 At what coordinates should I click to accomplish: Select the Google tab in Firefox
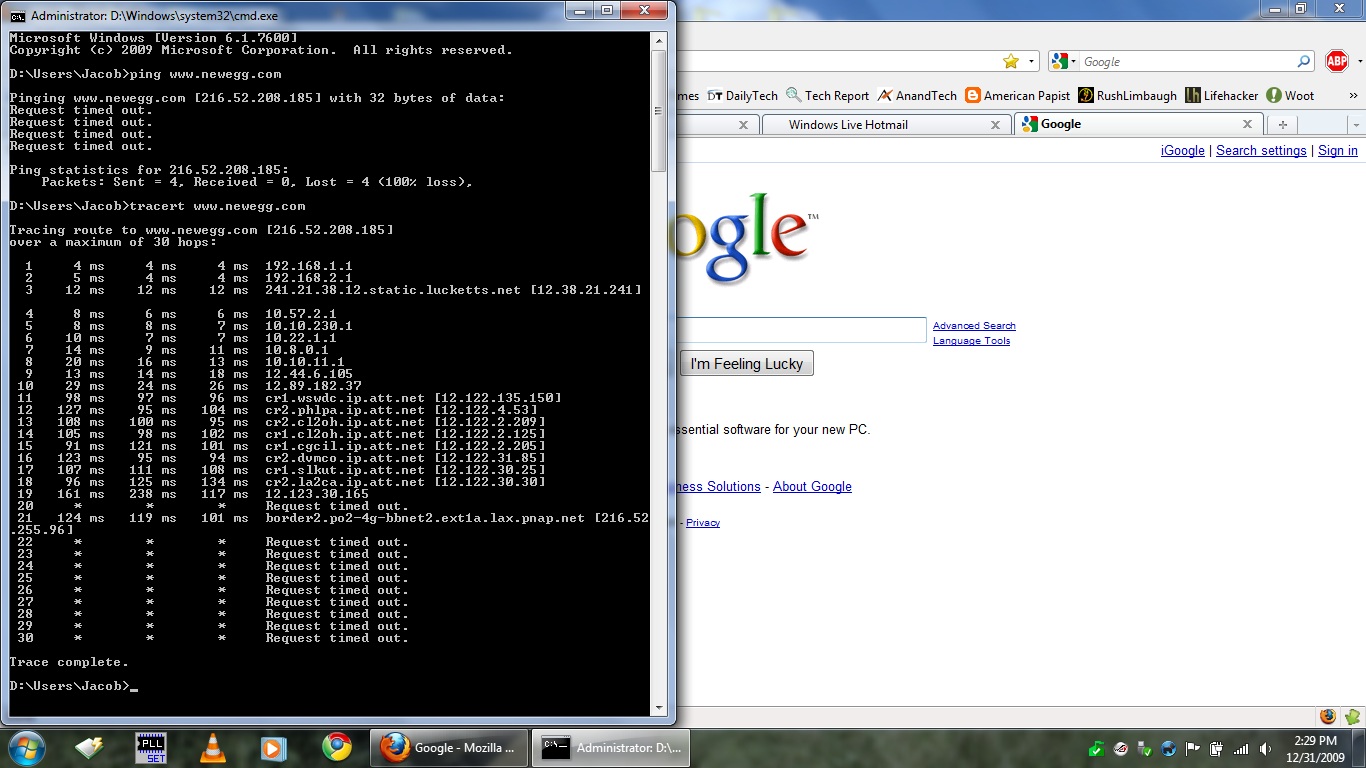pyautogui.click(x=1139, y=124)
